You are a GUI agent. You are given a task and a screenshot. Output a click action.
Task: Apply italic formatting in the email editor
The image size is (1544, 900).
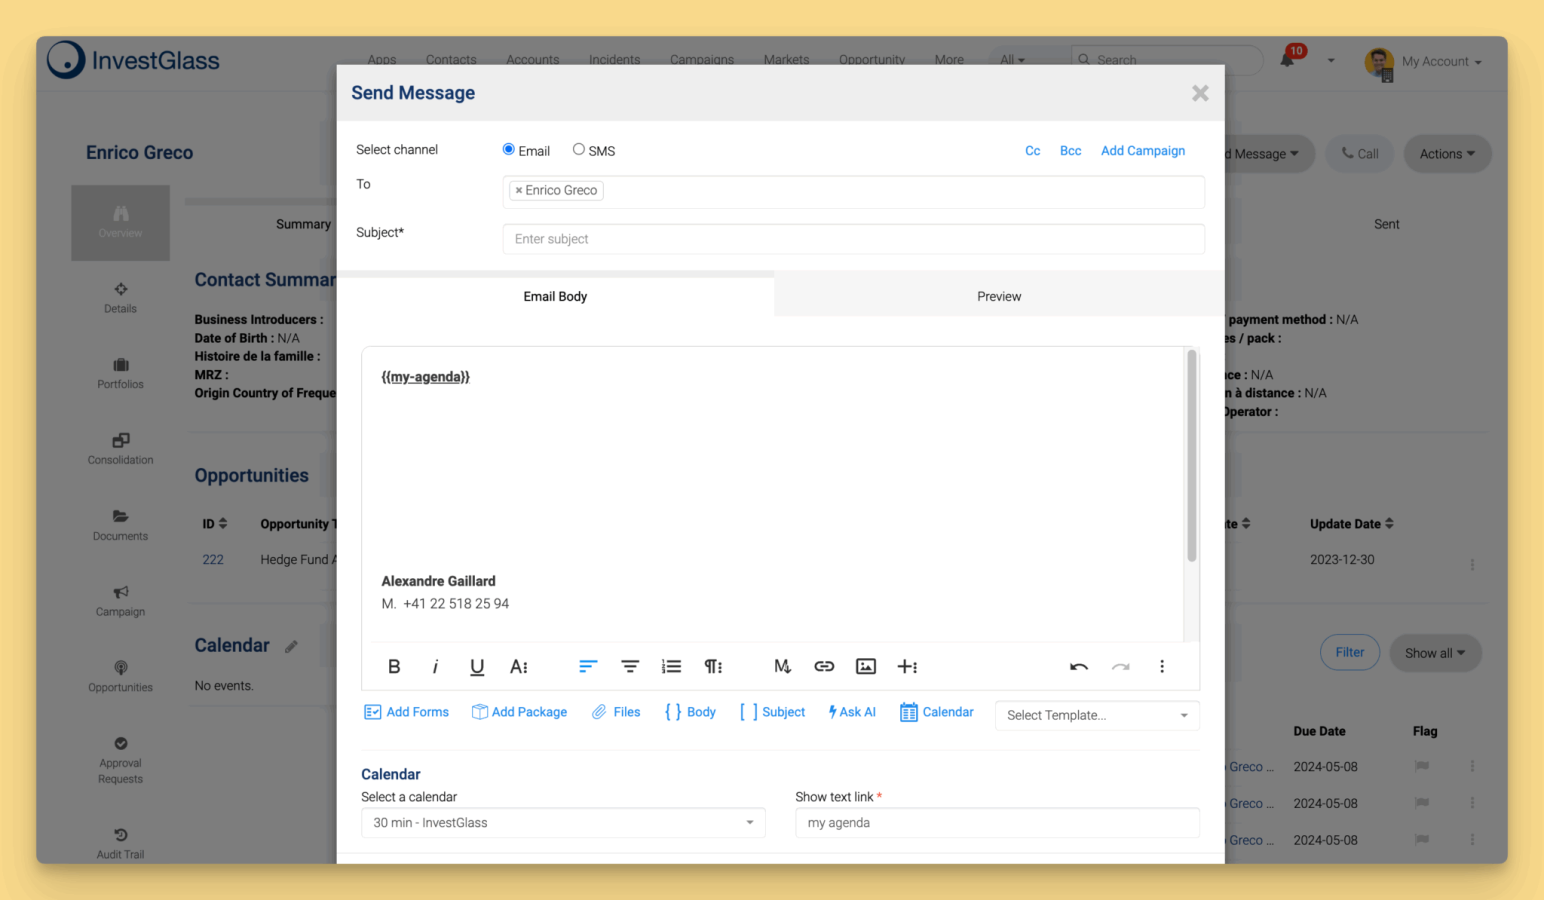435,667
